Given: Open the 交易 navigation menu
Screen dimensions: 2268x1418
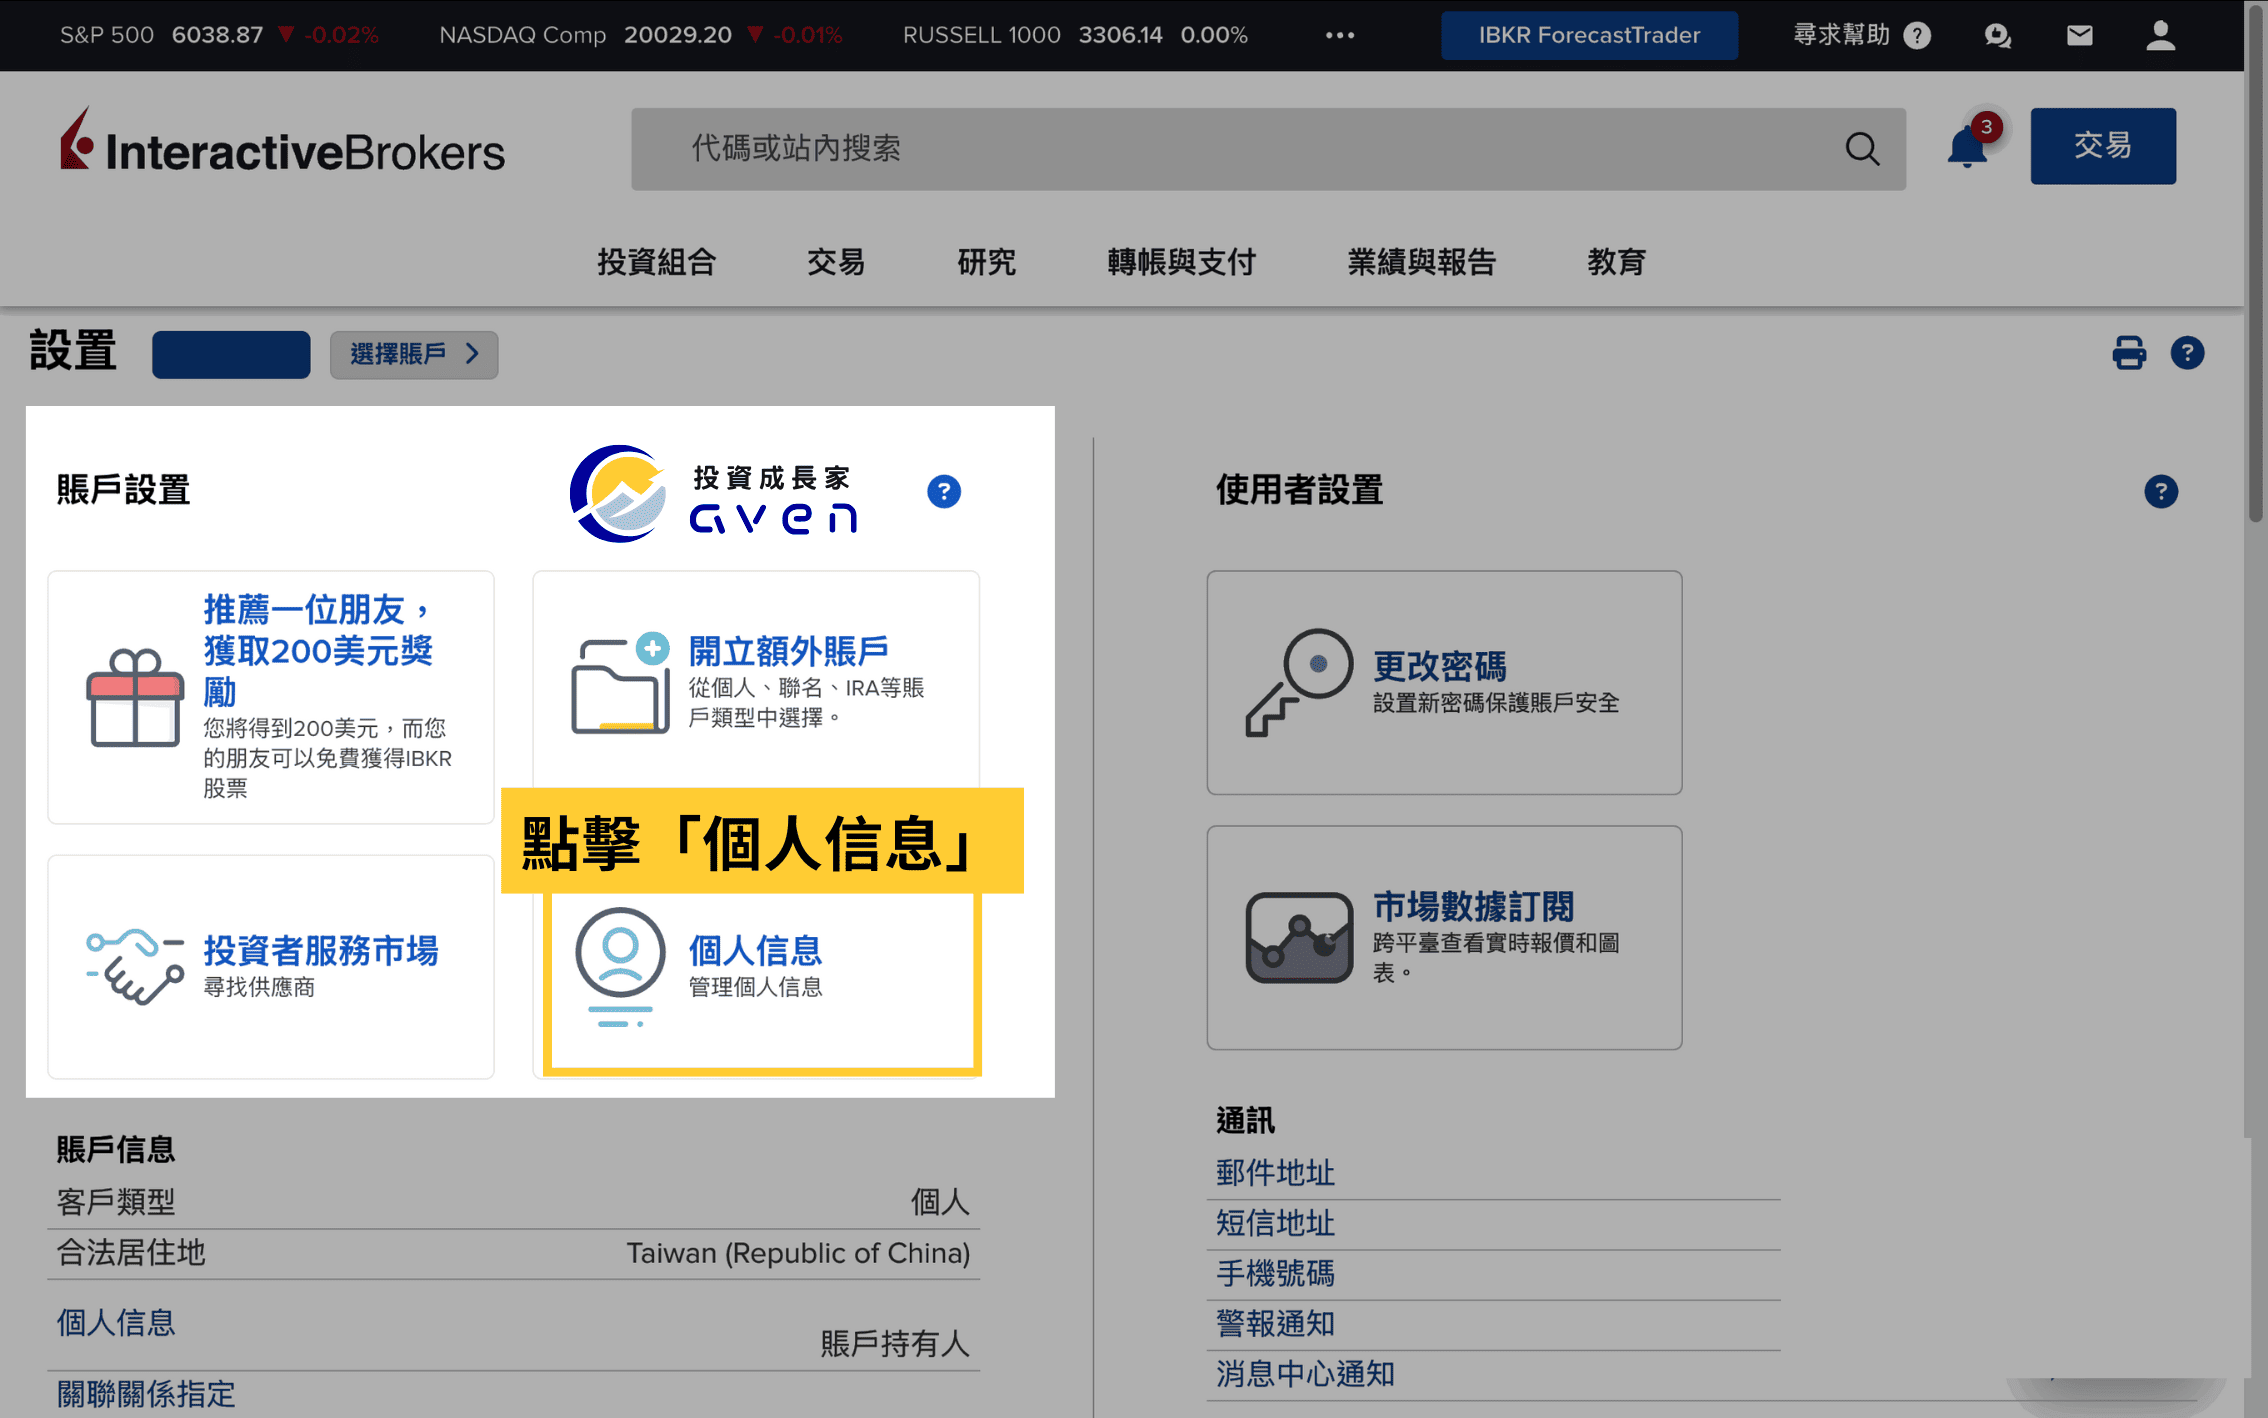Looking at the screenshot, I should point(836,262).
